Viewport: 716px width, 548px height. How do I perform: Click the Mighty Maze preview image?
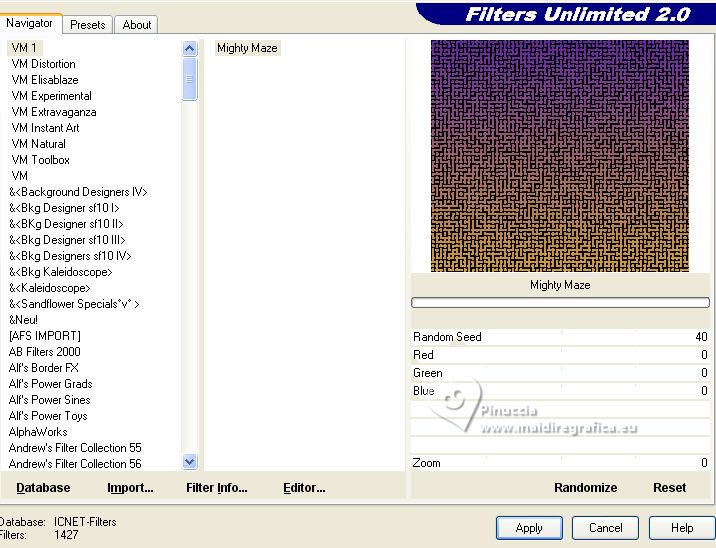point(560,156)
